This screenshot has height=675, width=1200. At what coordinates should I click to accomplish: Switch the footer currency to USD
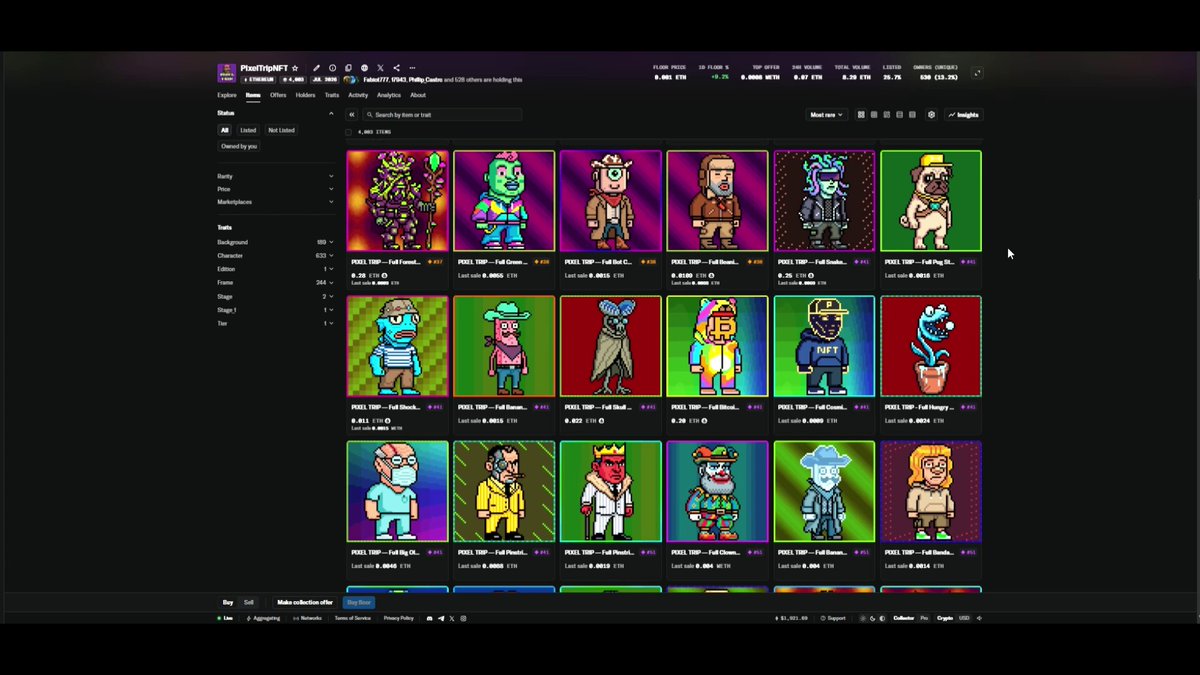click(964, 618)
